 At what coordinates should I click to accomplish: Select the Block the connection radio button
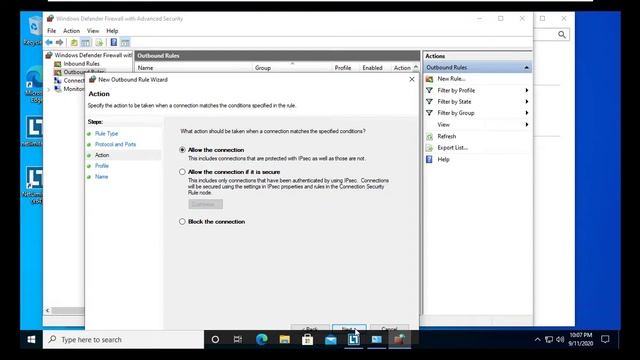coord(182,222)
